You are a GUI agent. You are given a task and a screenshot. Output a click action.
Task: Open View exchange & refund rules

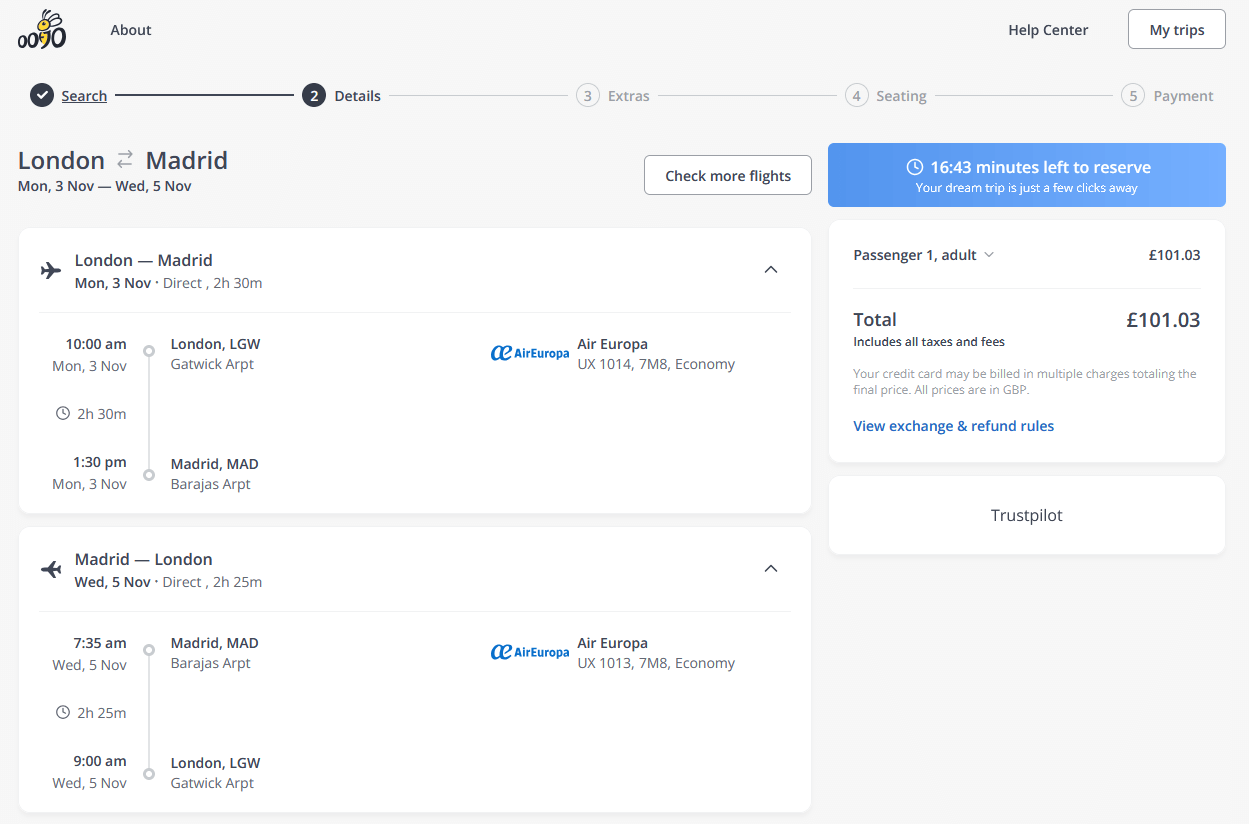coord(953,426)
